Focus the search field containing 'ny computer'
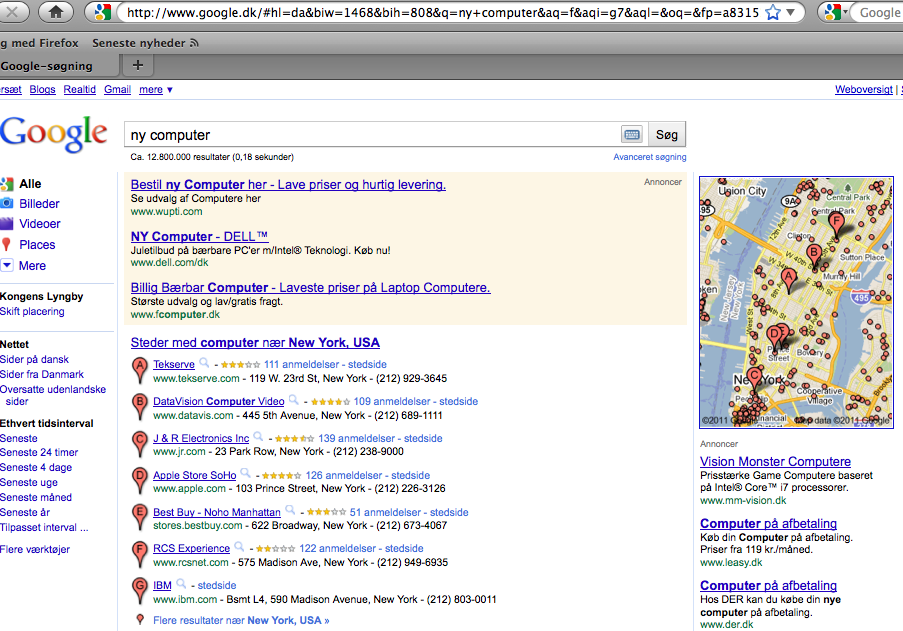 [x=373, y=135]
